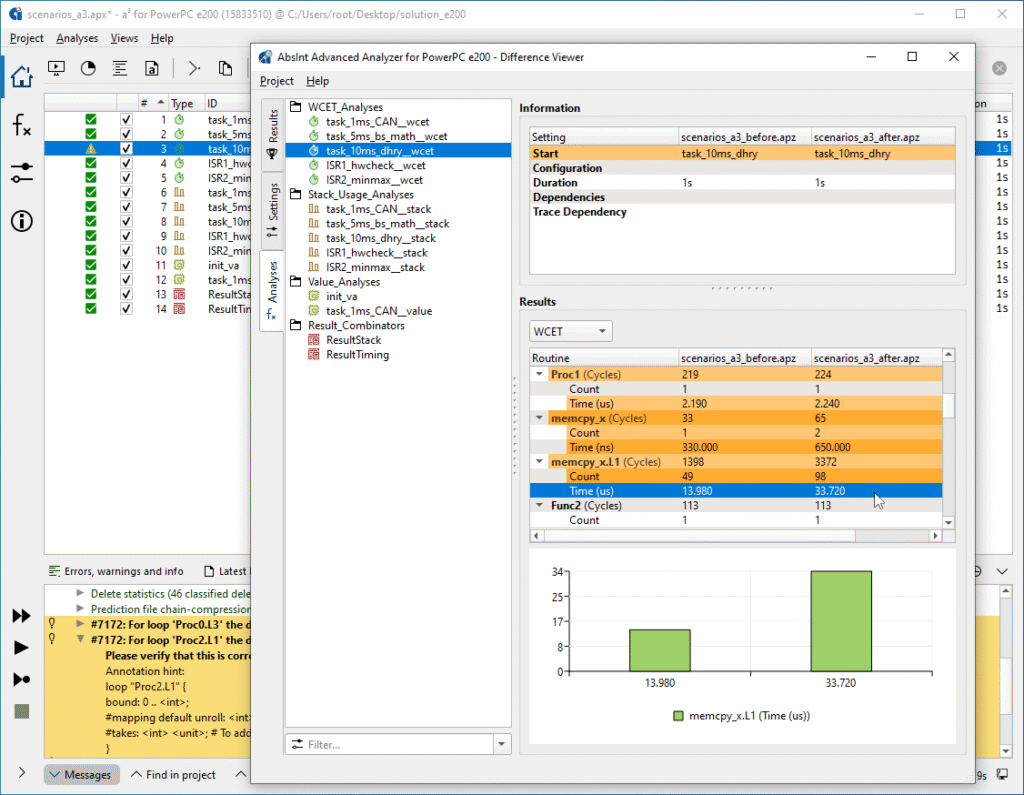Click the arrow chevron toolbar icon
Viewport: 1024px width, 795px height.
pos(194,68)
